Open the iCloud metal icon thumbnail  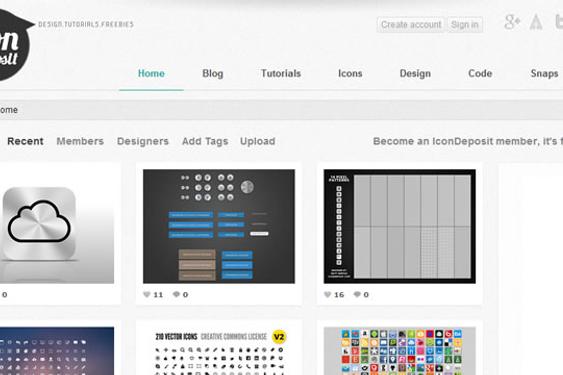point(57,226)
